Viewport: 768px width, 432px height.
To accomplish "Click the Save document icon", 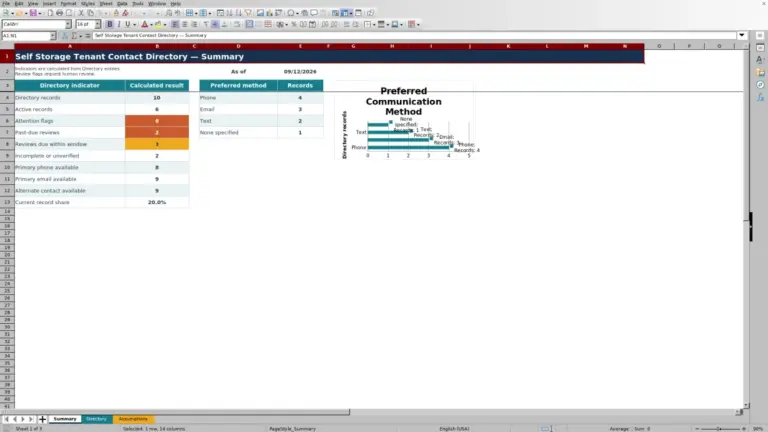I will click(33, 13).
